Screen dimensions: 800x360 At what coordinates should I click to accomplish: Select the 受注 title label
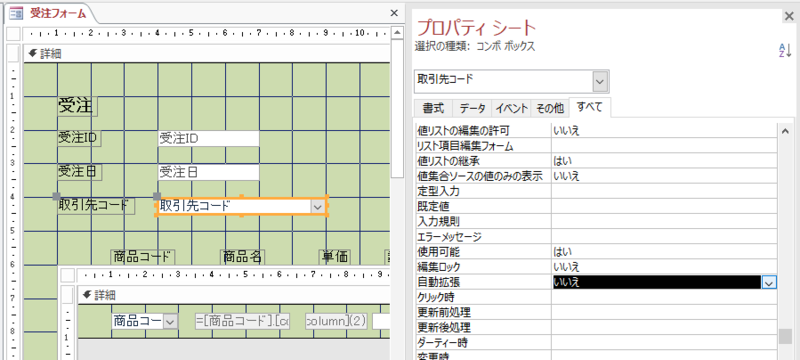(77, 106)
